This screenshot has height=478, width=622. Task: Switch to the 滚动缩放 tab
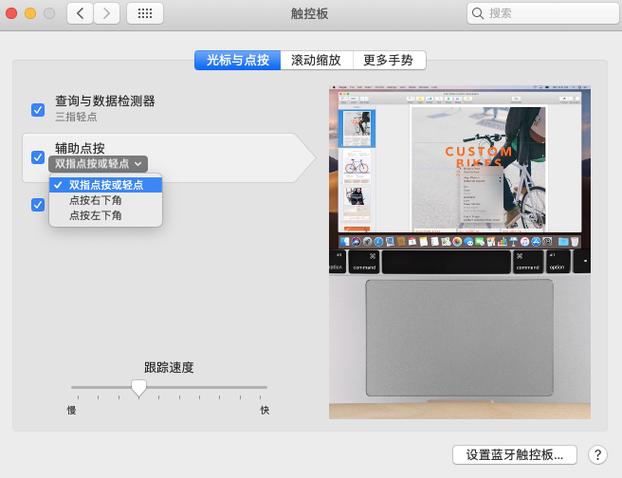point(316,60)
